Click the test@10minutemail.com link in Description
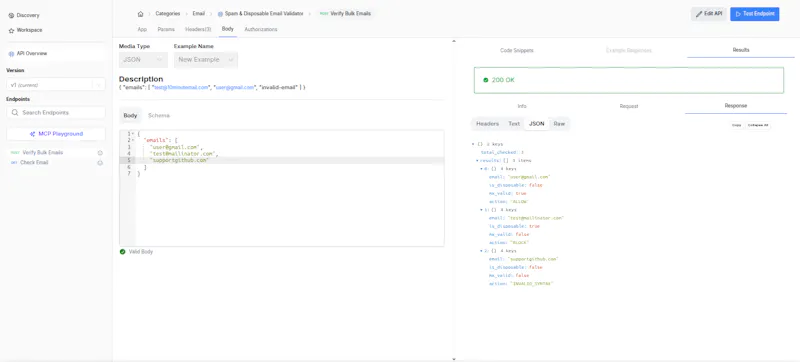Image resolution: width=800 pixels, height=362 pixels. click(x=182, y=88)
